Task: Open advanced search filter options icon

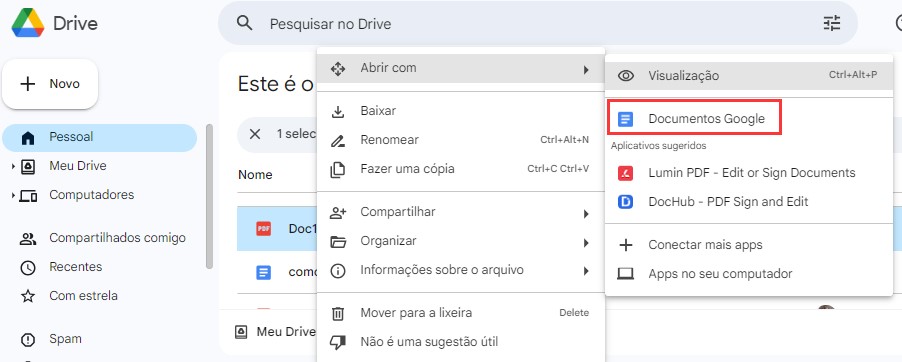Action: pos(832,23)
